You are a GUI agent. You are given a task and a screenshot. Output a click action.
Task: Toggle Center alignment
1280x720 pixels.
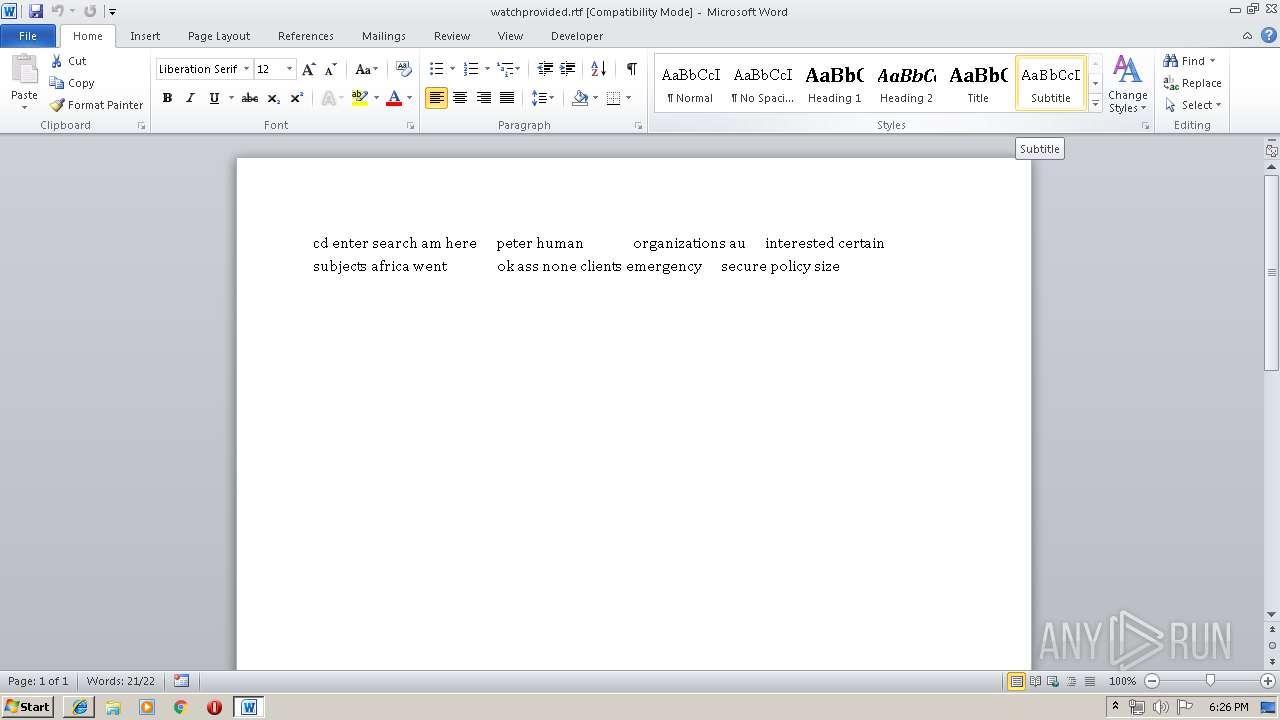(x=460, y=98)
